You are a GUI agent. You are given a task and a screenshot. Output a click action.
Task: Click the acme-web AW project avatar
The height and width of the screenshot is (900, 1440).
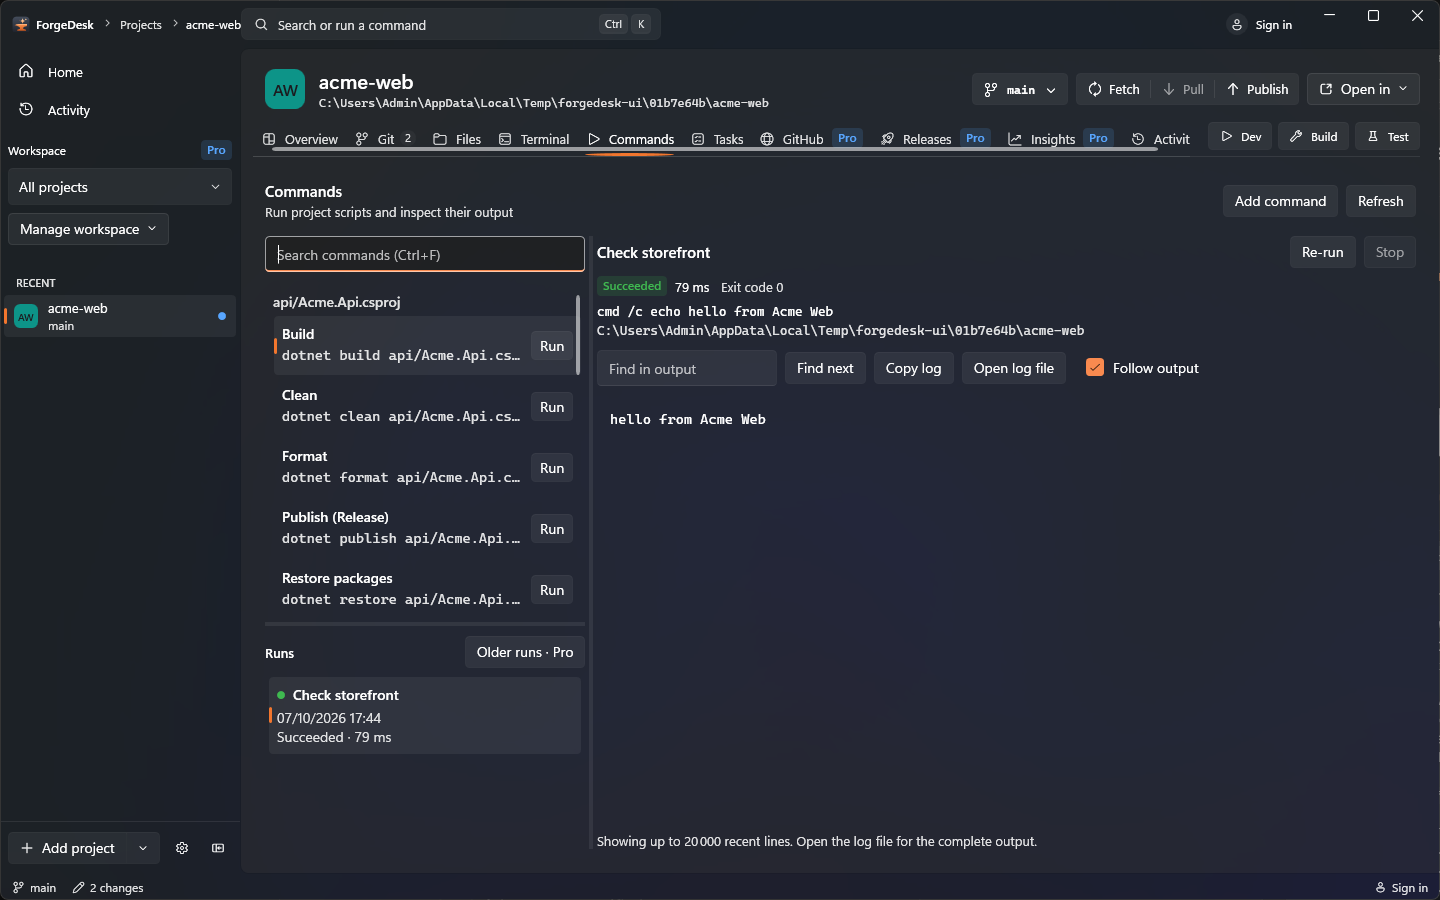pyautogui.click(x=26, y=316)
